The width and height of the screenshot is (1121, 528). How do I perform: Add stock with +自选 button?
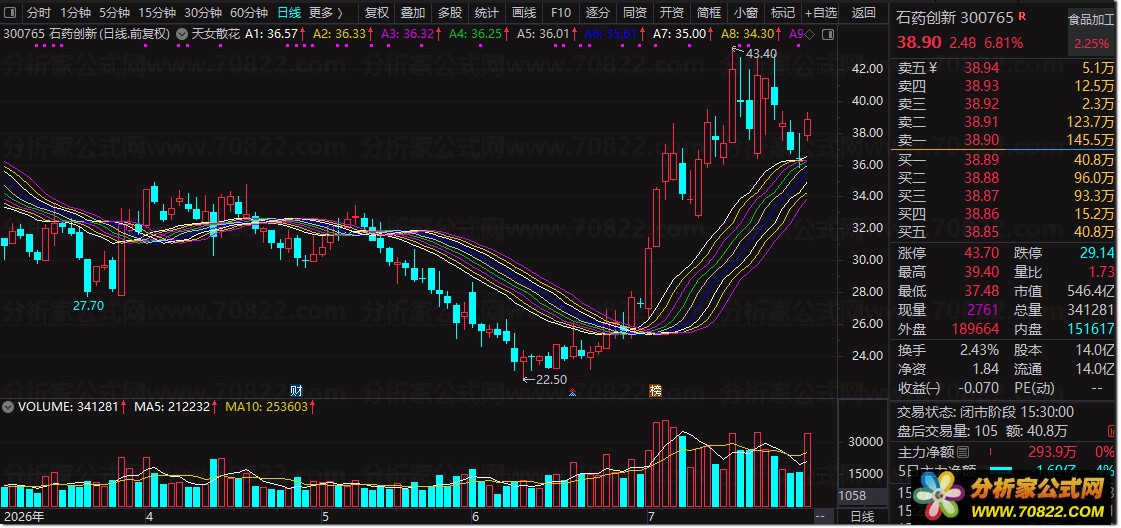pyautogui.click(x=821, y=13)
